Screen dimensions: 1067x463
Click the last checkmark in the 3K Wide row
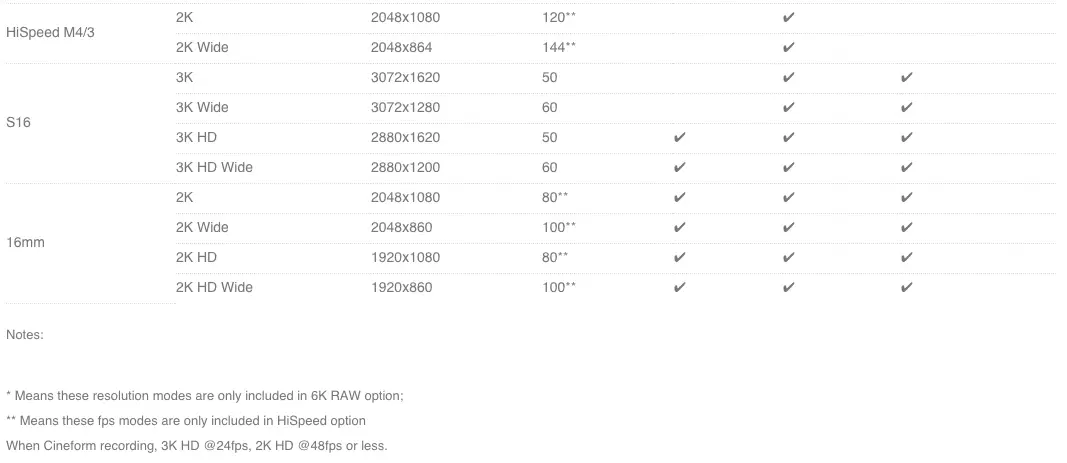(906, 108)
